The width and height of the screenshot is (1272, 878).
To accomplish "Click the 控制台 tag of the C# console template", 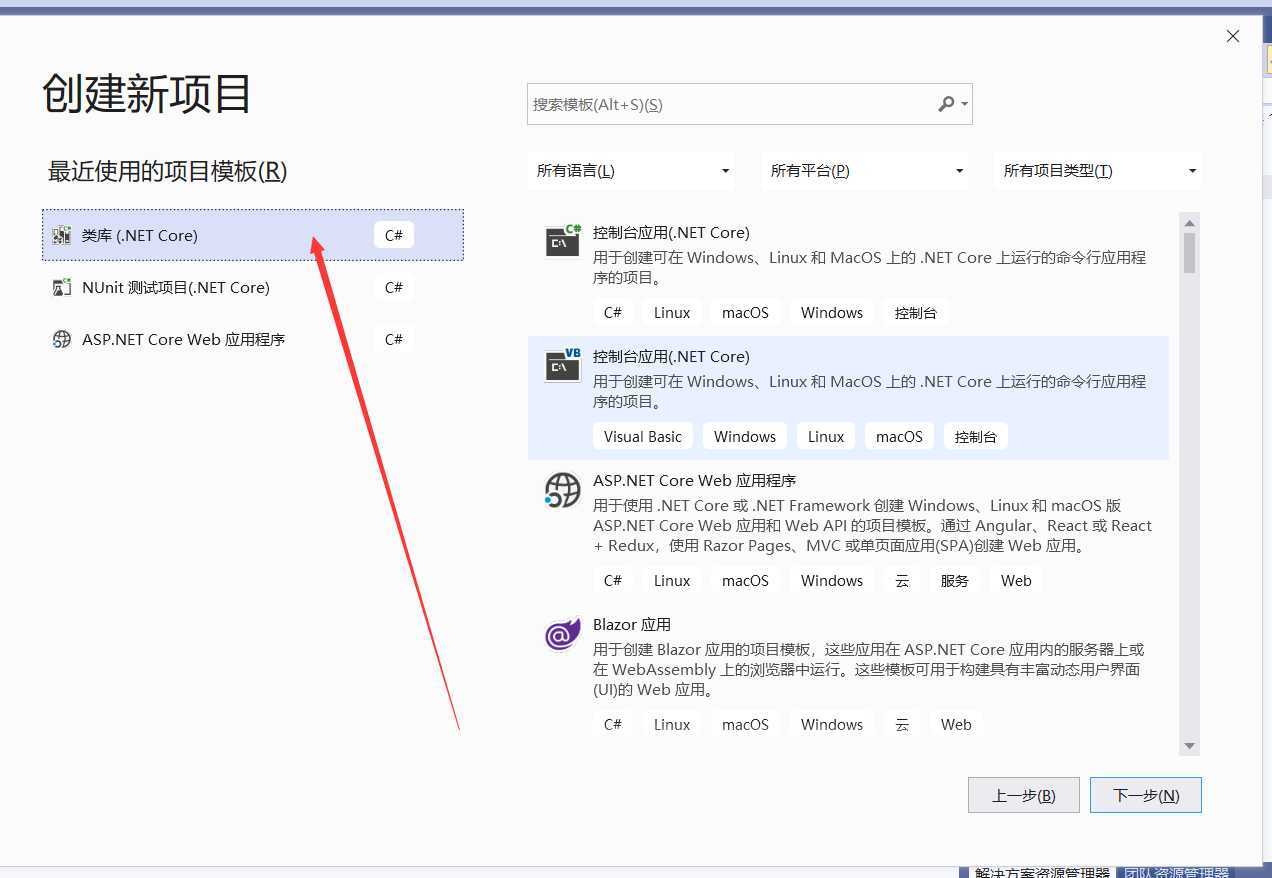I will click(x=916, y=313).
